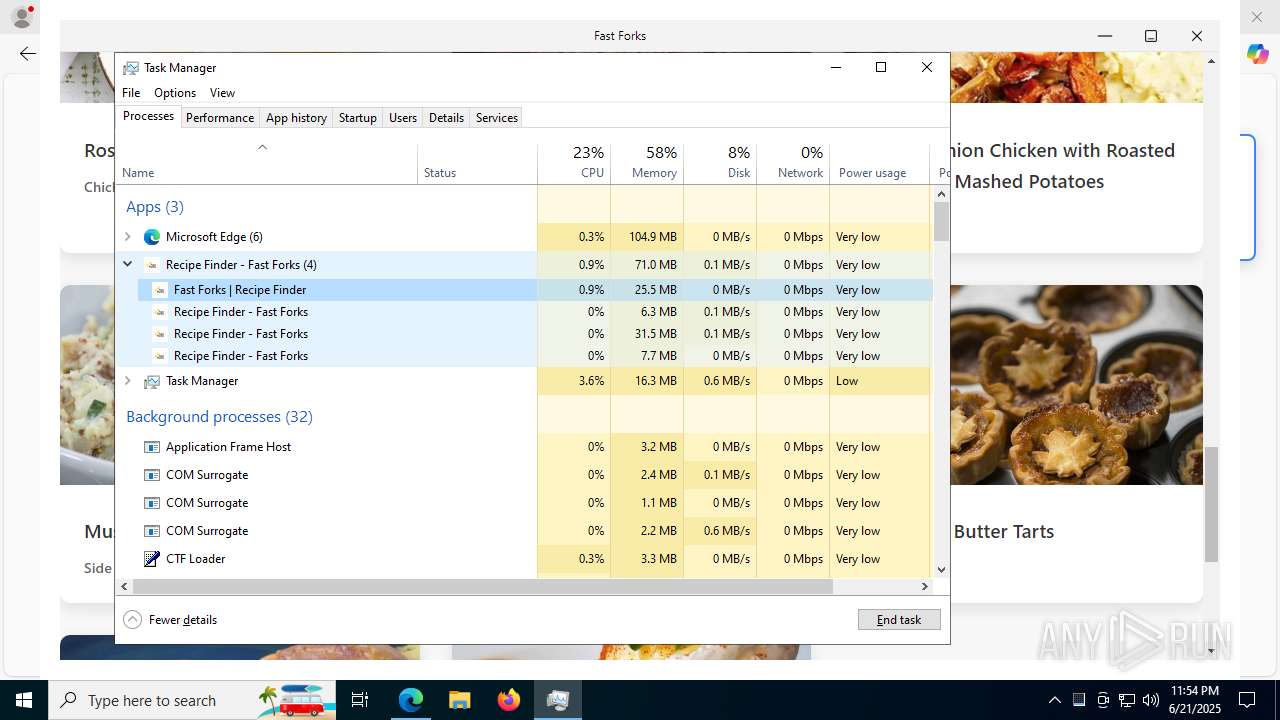This screenshot has width=1280, height=720.
Task: Open Microsoft Edge from the taskbar
Action: 411,700
